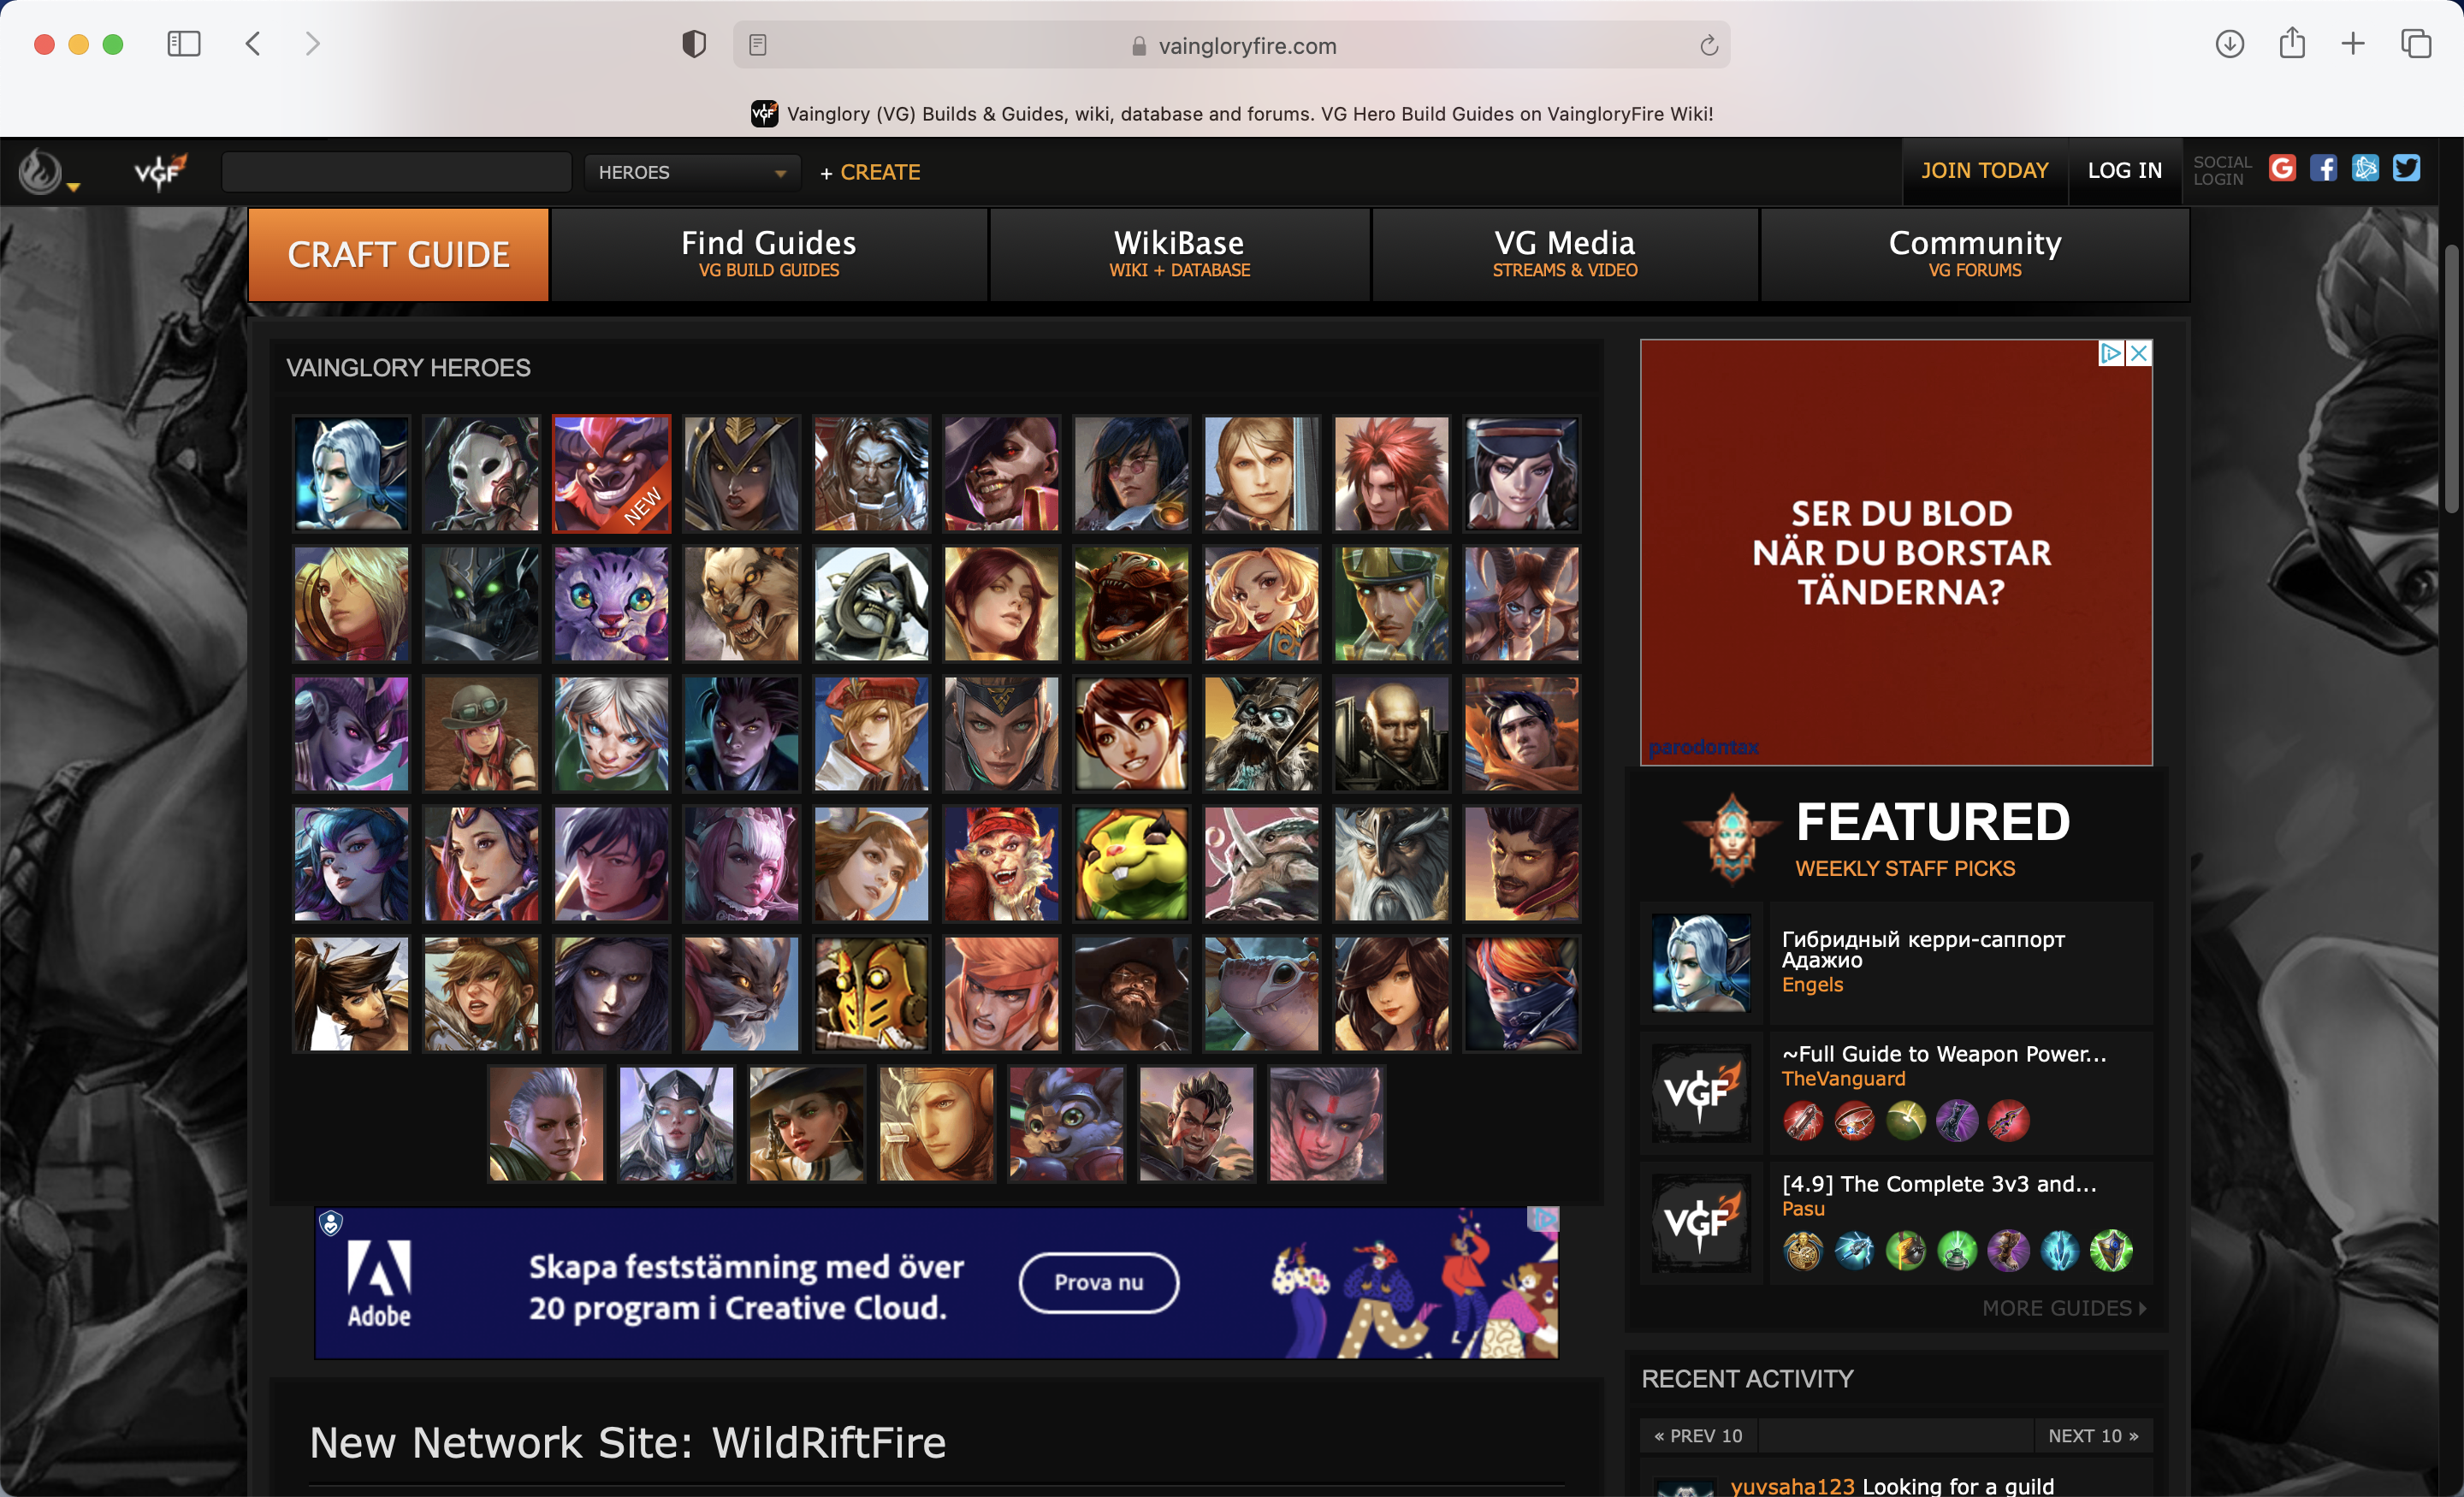Click the Featured weekly staff picks icon
The image size is (2464, 1497).
[1732, 836]
